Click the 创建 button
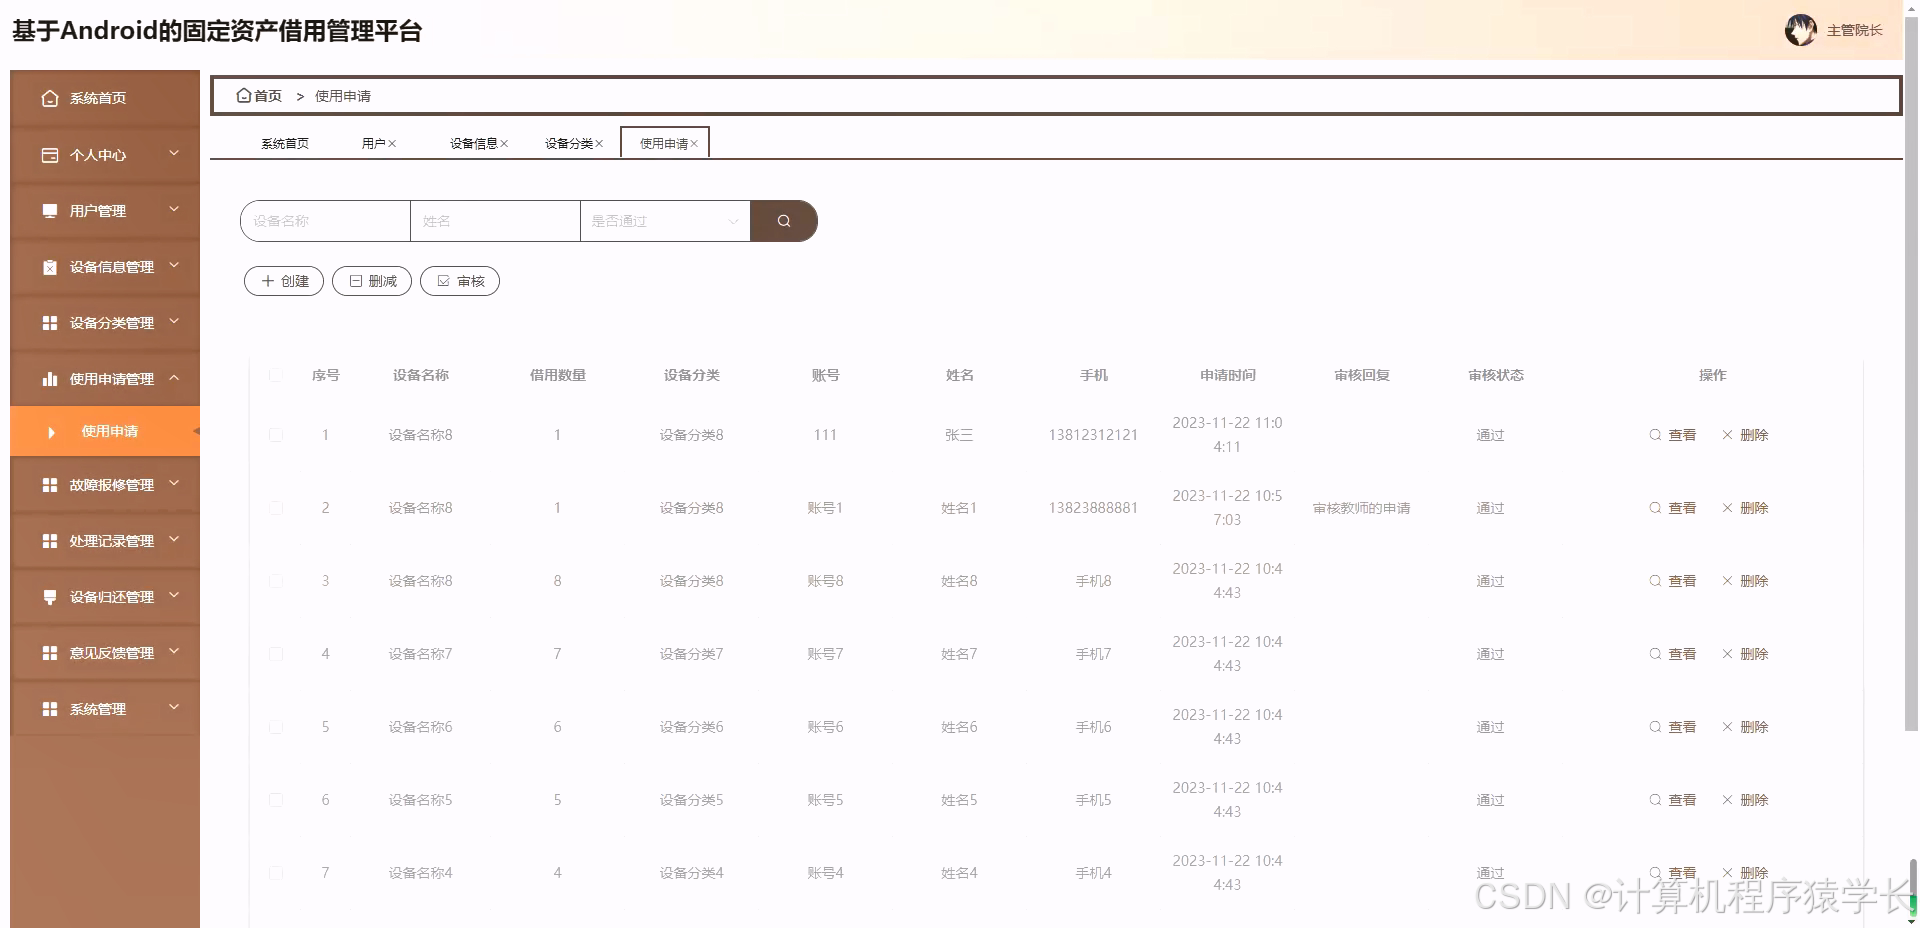This screenshot has height=928, width=1920. click(x=283, y=281)
